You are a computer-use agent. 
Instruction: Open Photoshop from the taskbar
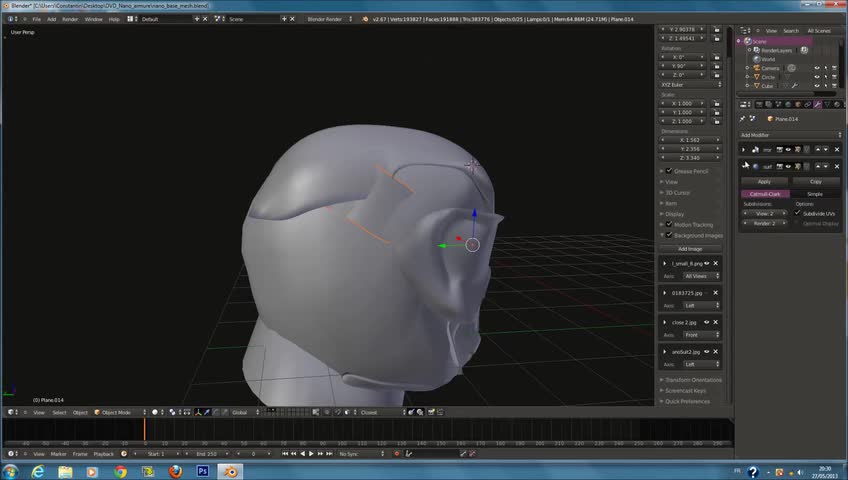(203, 470)
